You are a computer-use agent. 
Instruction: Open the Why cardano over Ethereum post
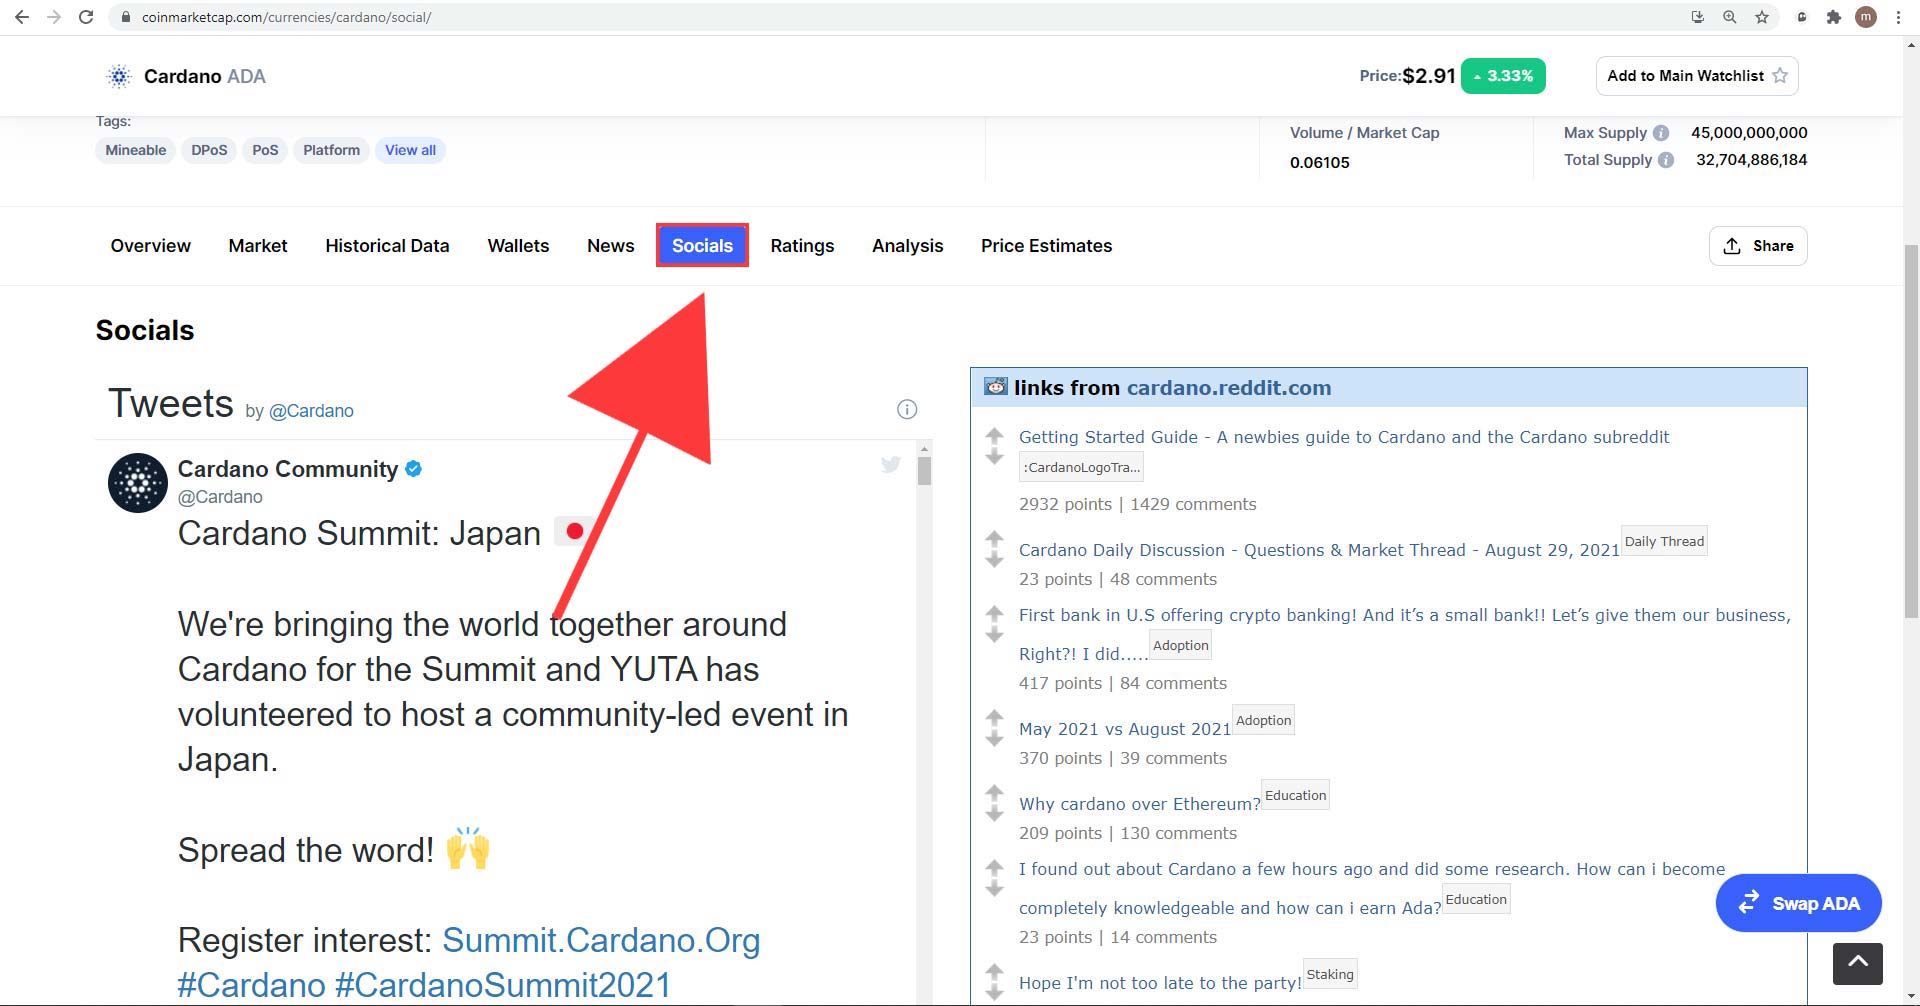1140,804
